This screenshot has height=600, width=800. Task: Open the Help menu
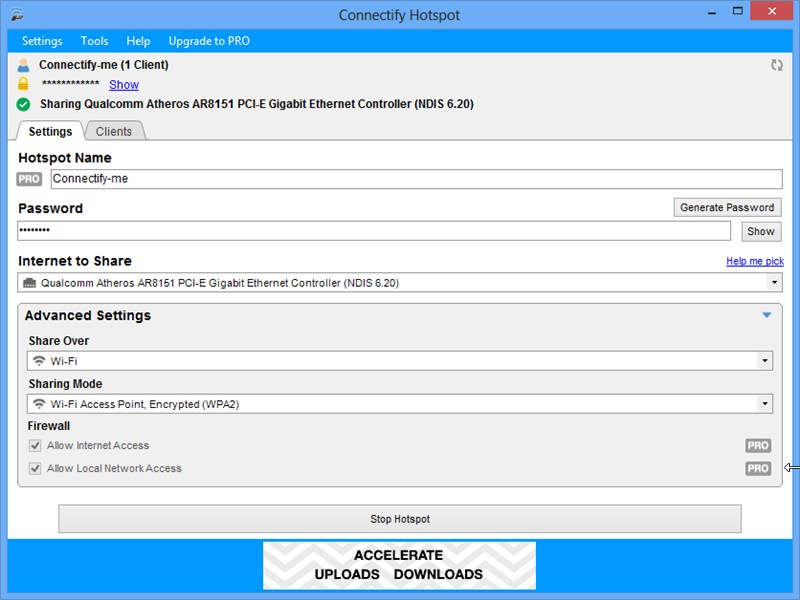coord(138,41)
